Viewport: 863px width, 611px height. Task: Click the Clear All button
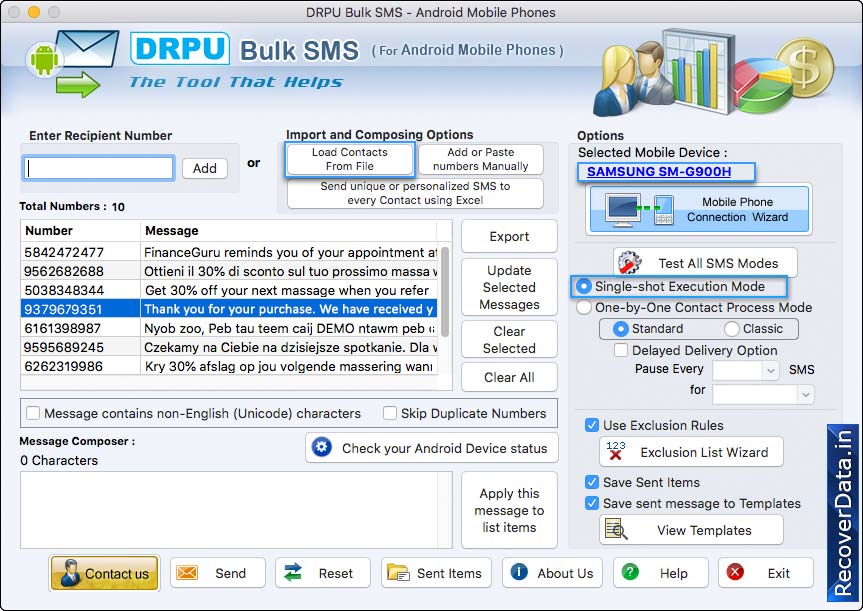509,377
